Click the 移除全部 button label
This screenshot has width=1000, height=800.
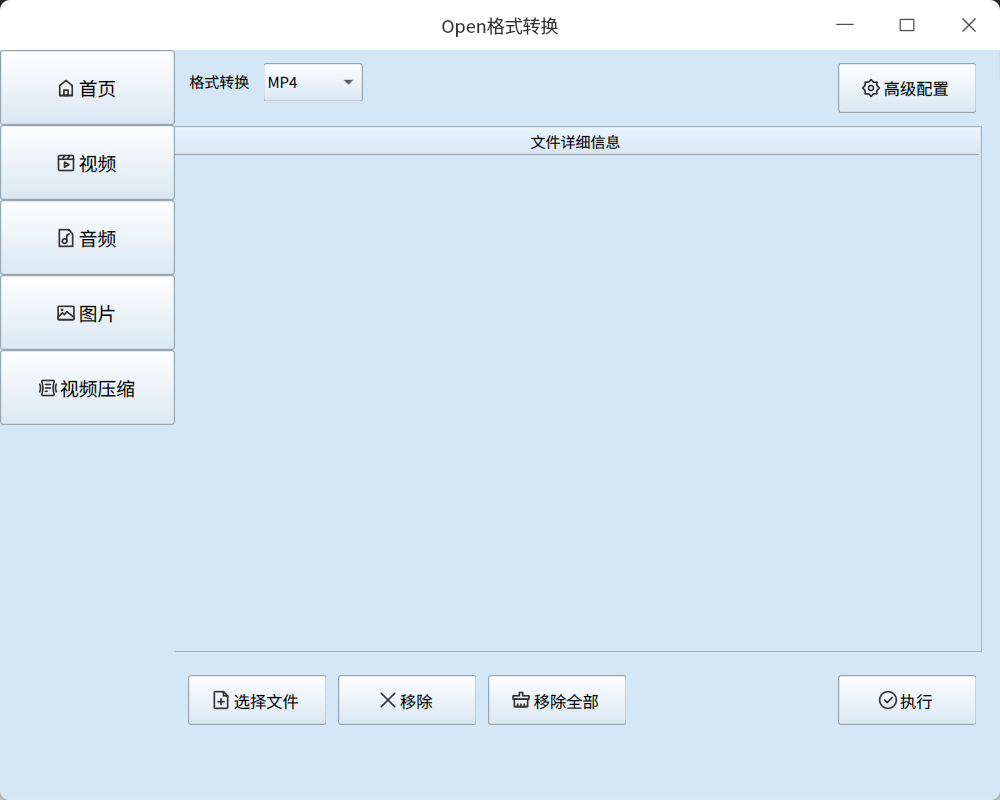coord(566,701)
